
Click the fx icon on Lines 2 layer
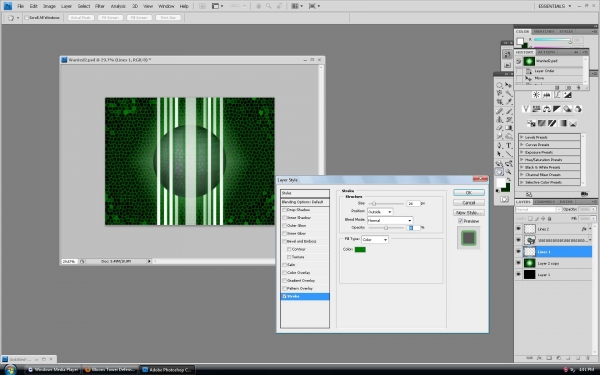584,229
